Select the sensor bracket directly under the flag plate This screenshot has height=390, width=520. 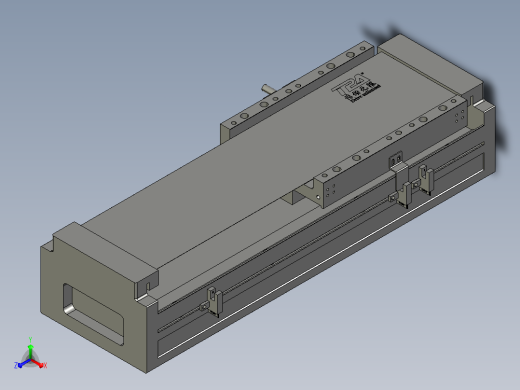coord(402,196)
